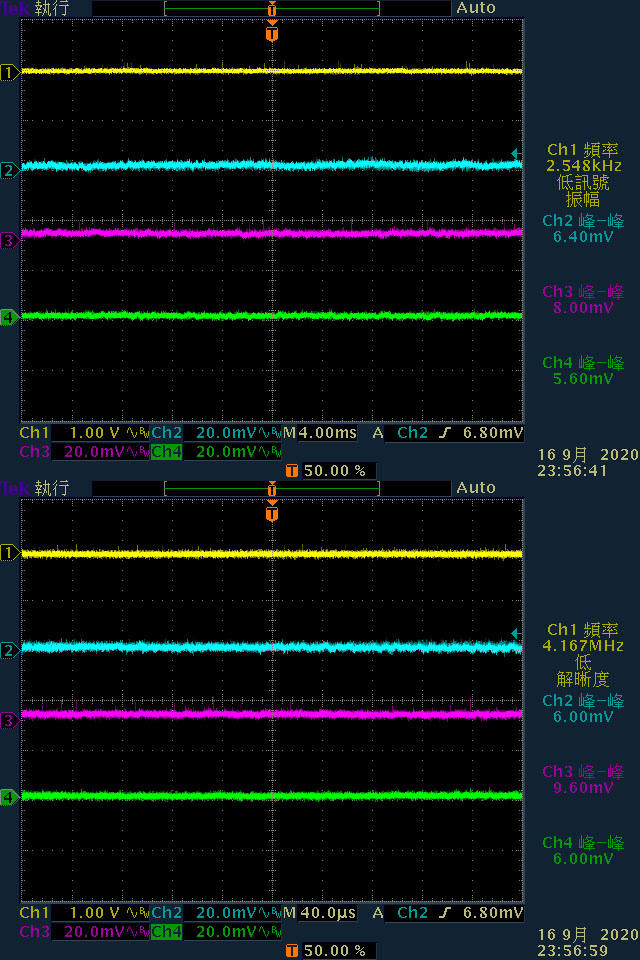This screenshot has height=960, width=640.
Task: Click cyan trigger level arrow in 40.0µs capture
Action: 516,633
